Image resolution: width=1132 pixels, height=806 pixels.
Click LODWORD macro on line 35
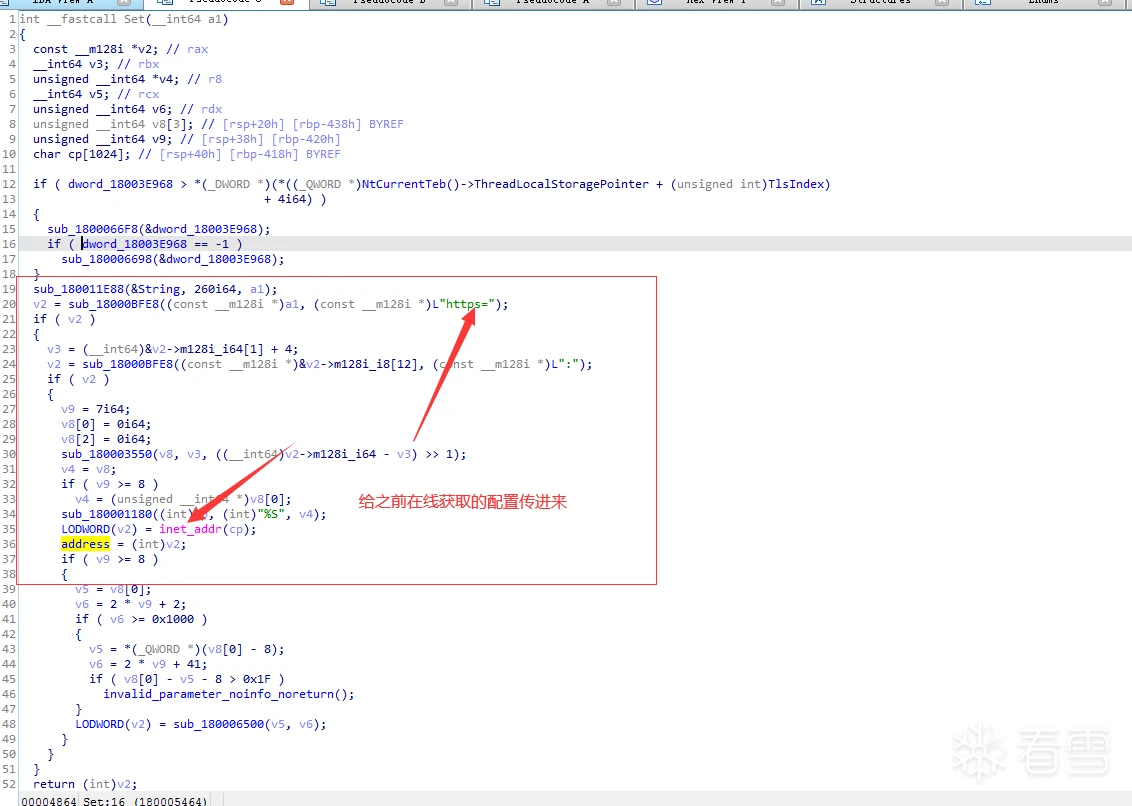click(x=85, y=529)
